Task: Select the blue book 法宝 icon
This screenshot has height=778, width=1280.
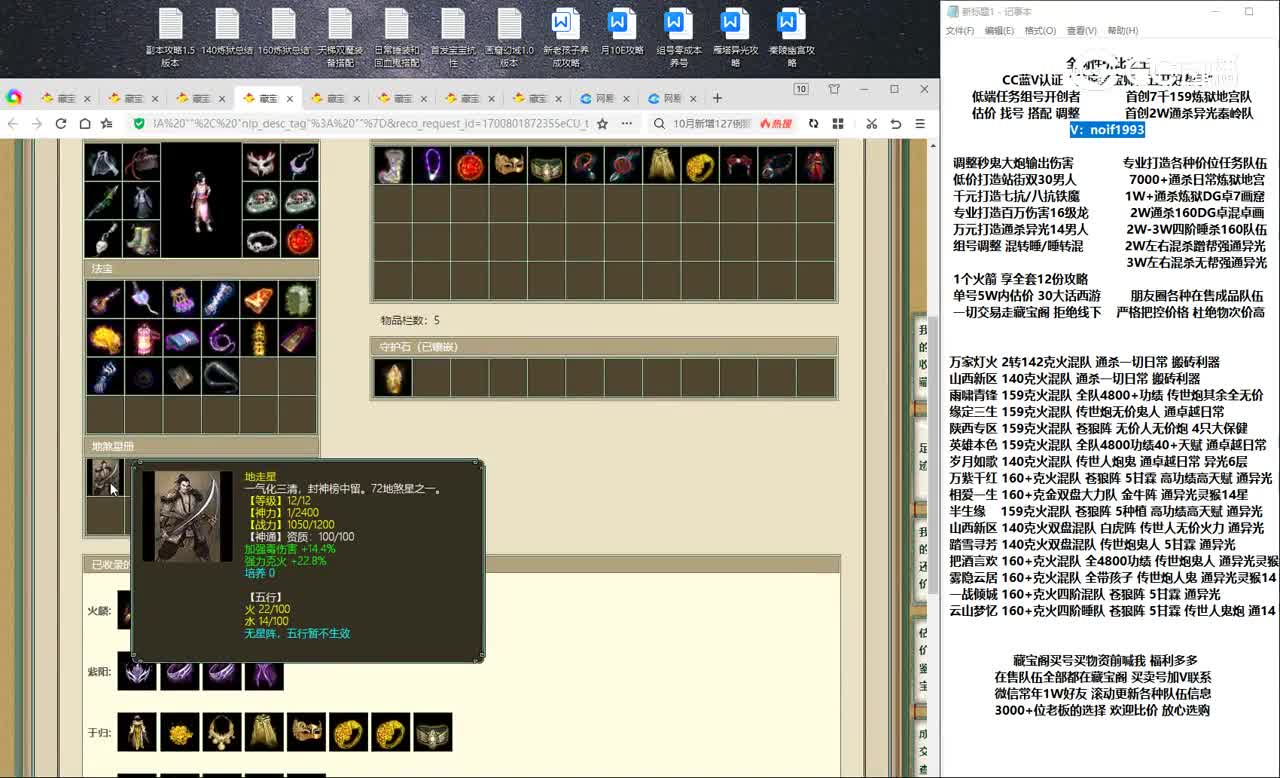Action: click(x=181, y=338)
